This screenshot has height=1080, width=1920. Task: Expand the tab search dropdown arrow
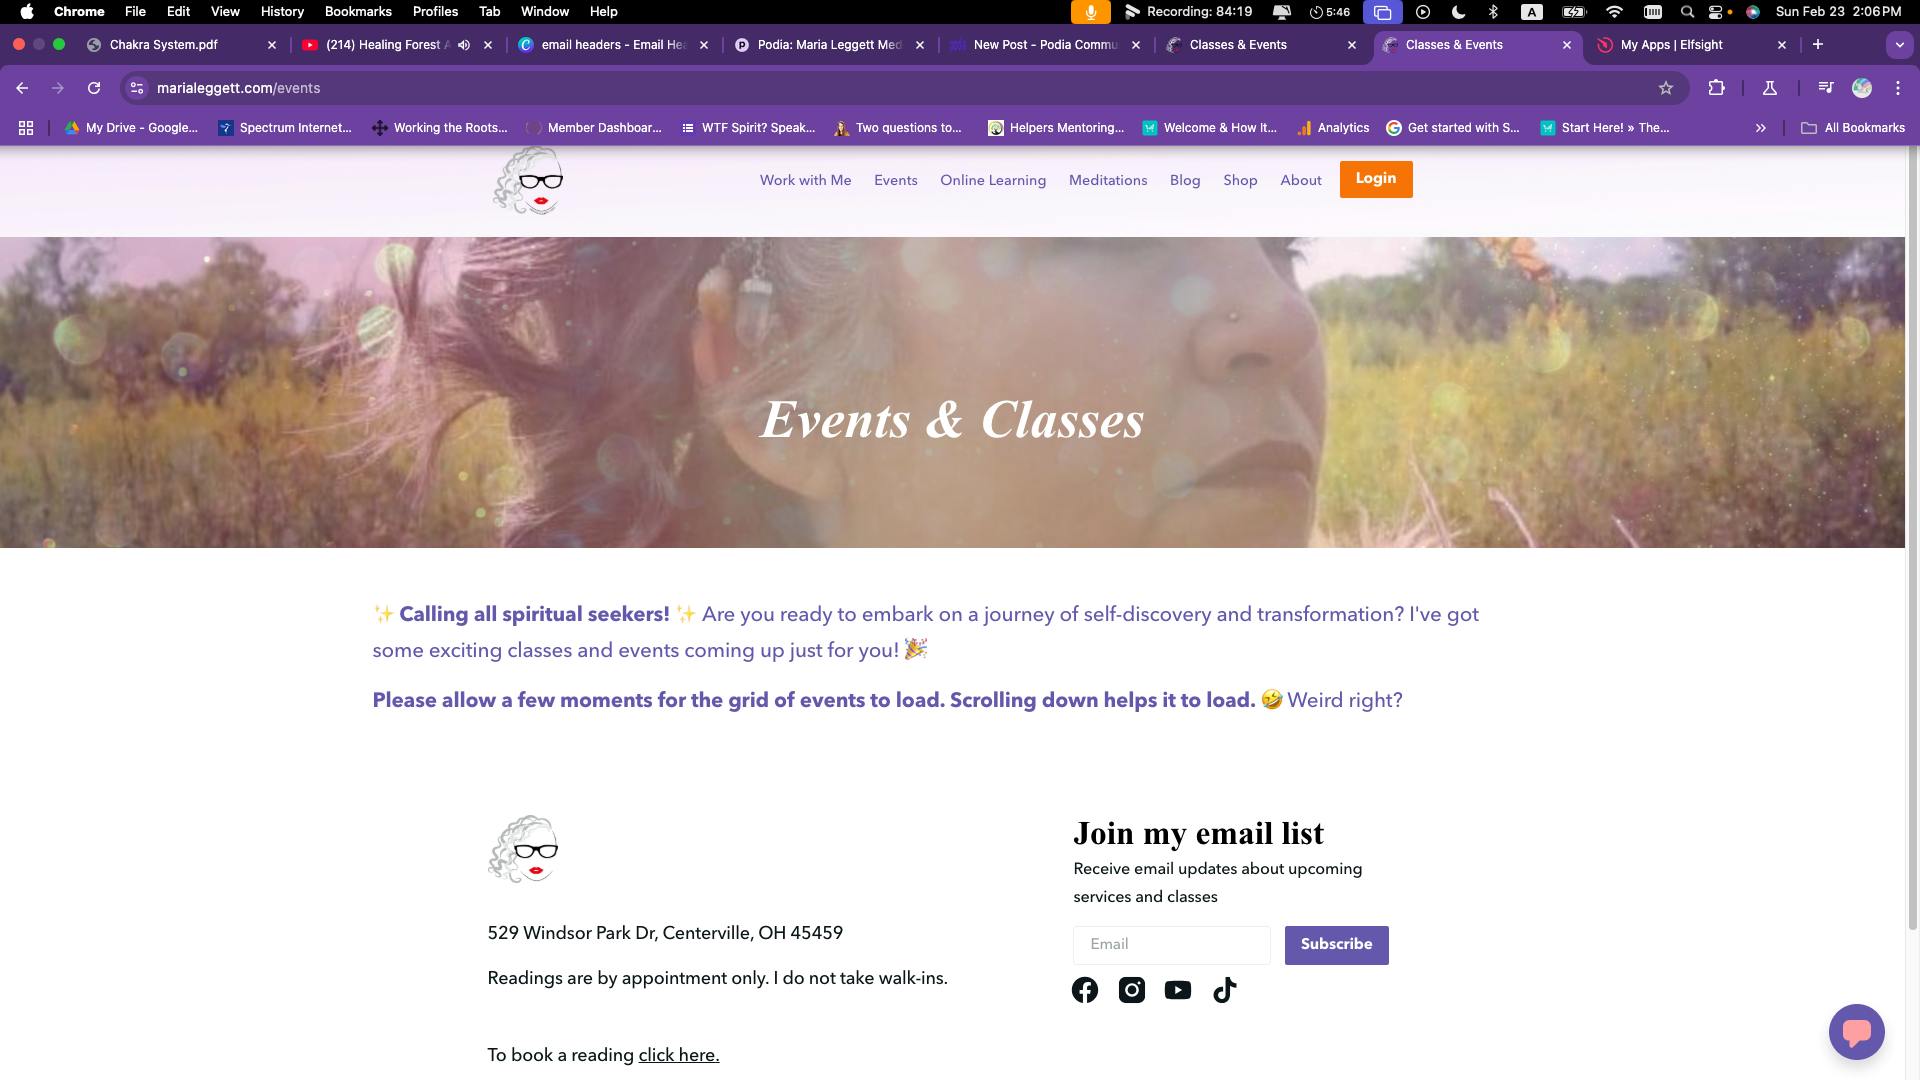click(x=1899, y=45)
